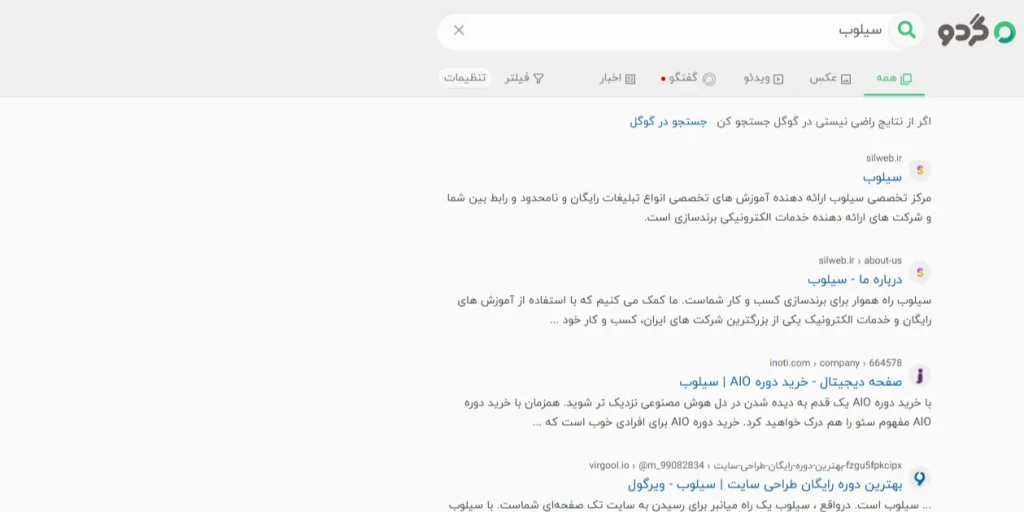Click snippet starting سیلوب راه هموار

(x=693, y=310)
